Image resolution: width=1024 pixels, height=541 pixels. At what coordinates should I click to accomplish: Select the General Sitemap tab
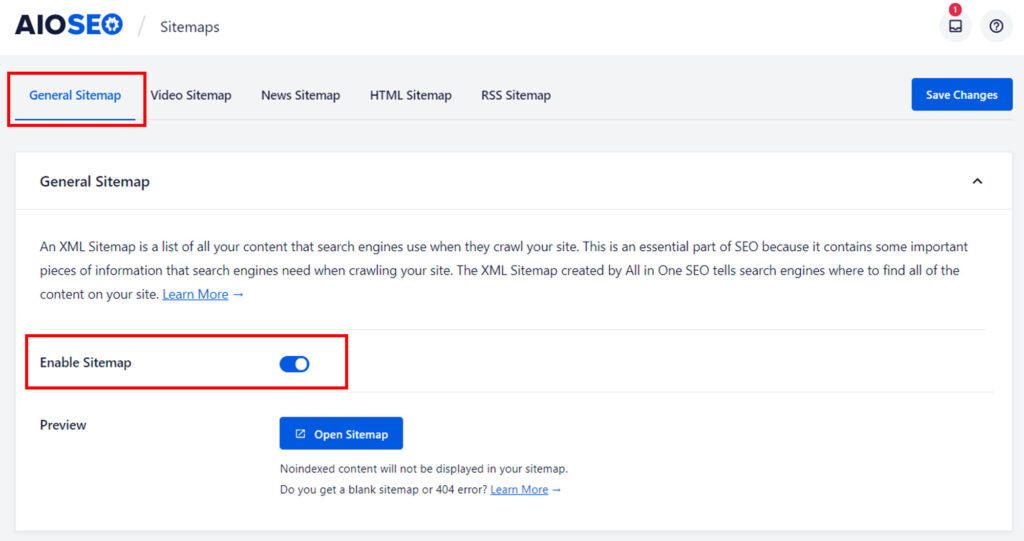click(x=75, y=95)
